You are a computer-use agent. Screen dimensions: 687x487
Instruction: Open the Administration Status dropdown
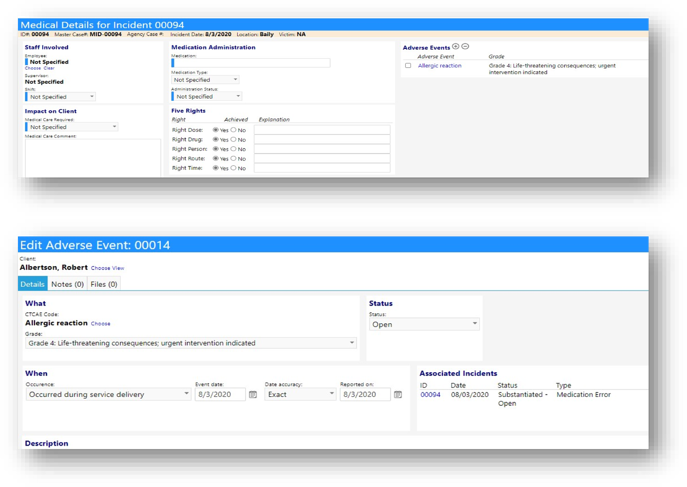(x=207, y=96)
